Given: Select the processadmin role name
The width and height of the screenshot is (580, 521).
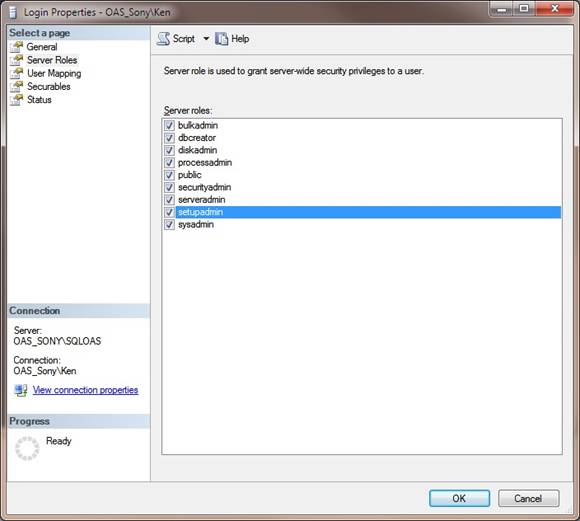Looking at the screenshot, I should click(205, 163).
